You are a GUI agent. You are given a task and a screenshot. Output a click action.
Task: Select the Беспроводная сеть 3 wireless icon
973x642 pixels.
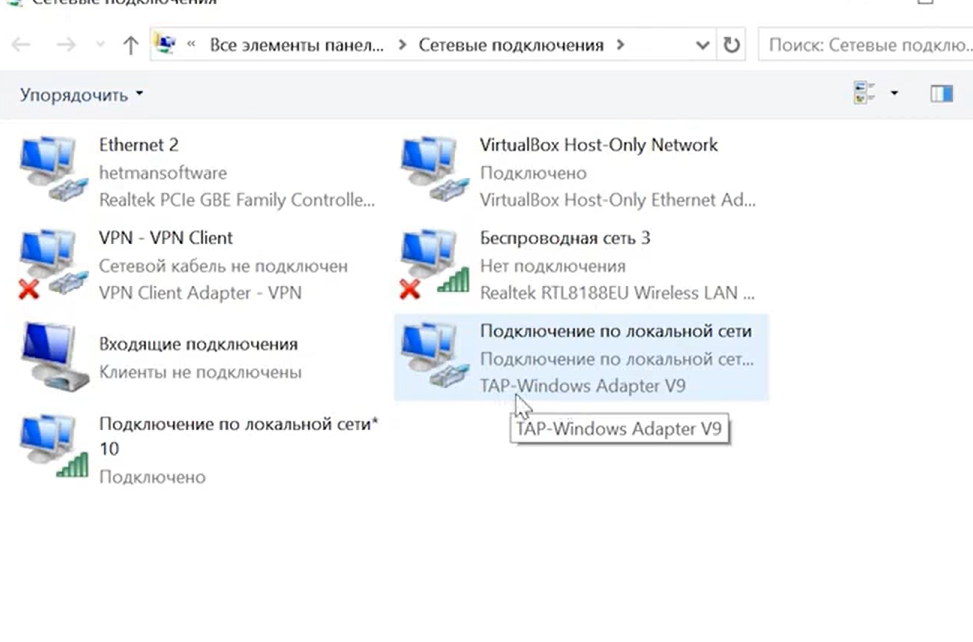pyautogui.click(x=434, y=263)
